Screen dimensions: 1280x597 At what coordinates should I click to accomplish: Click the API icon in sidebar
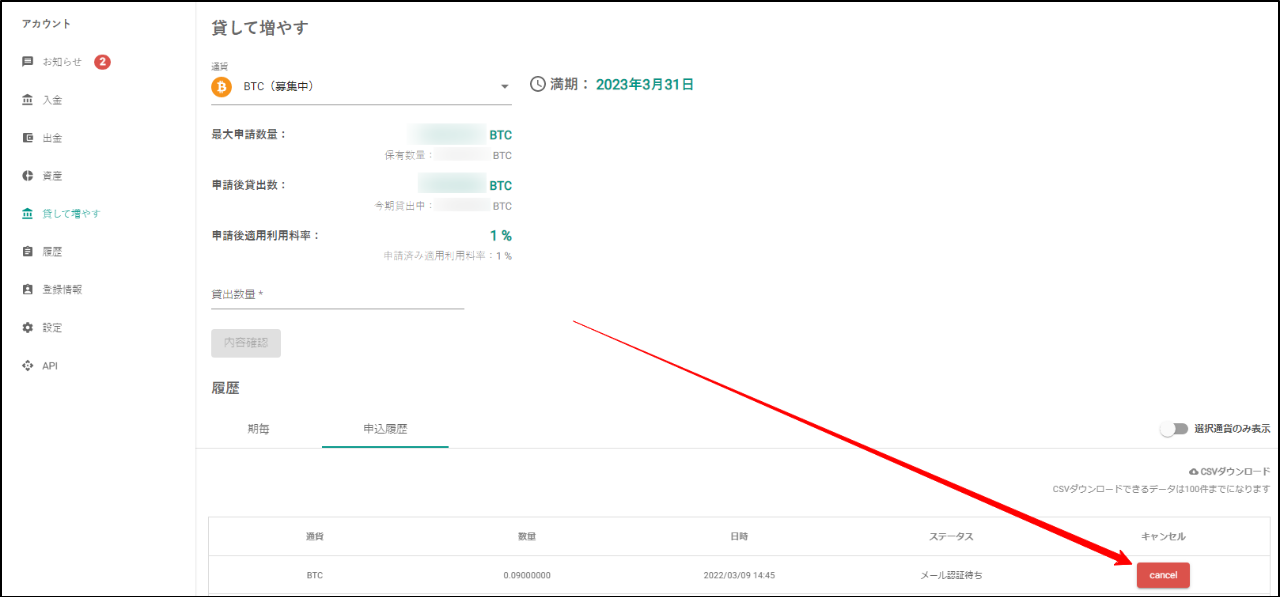[28, 366]
